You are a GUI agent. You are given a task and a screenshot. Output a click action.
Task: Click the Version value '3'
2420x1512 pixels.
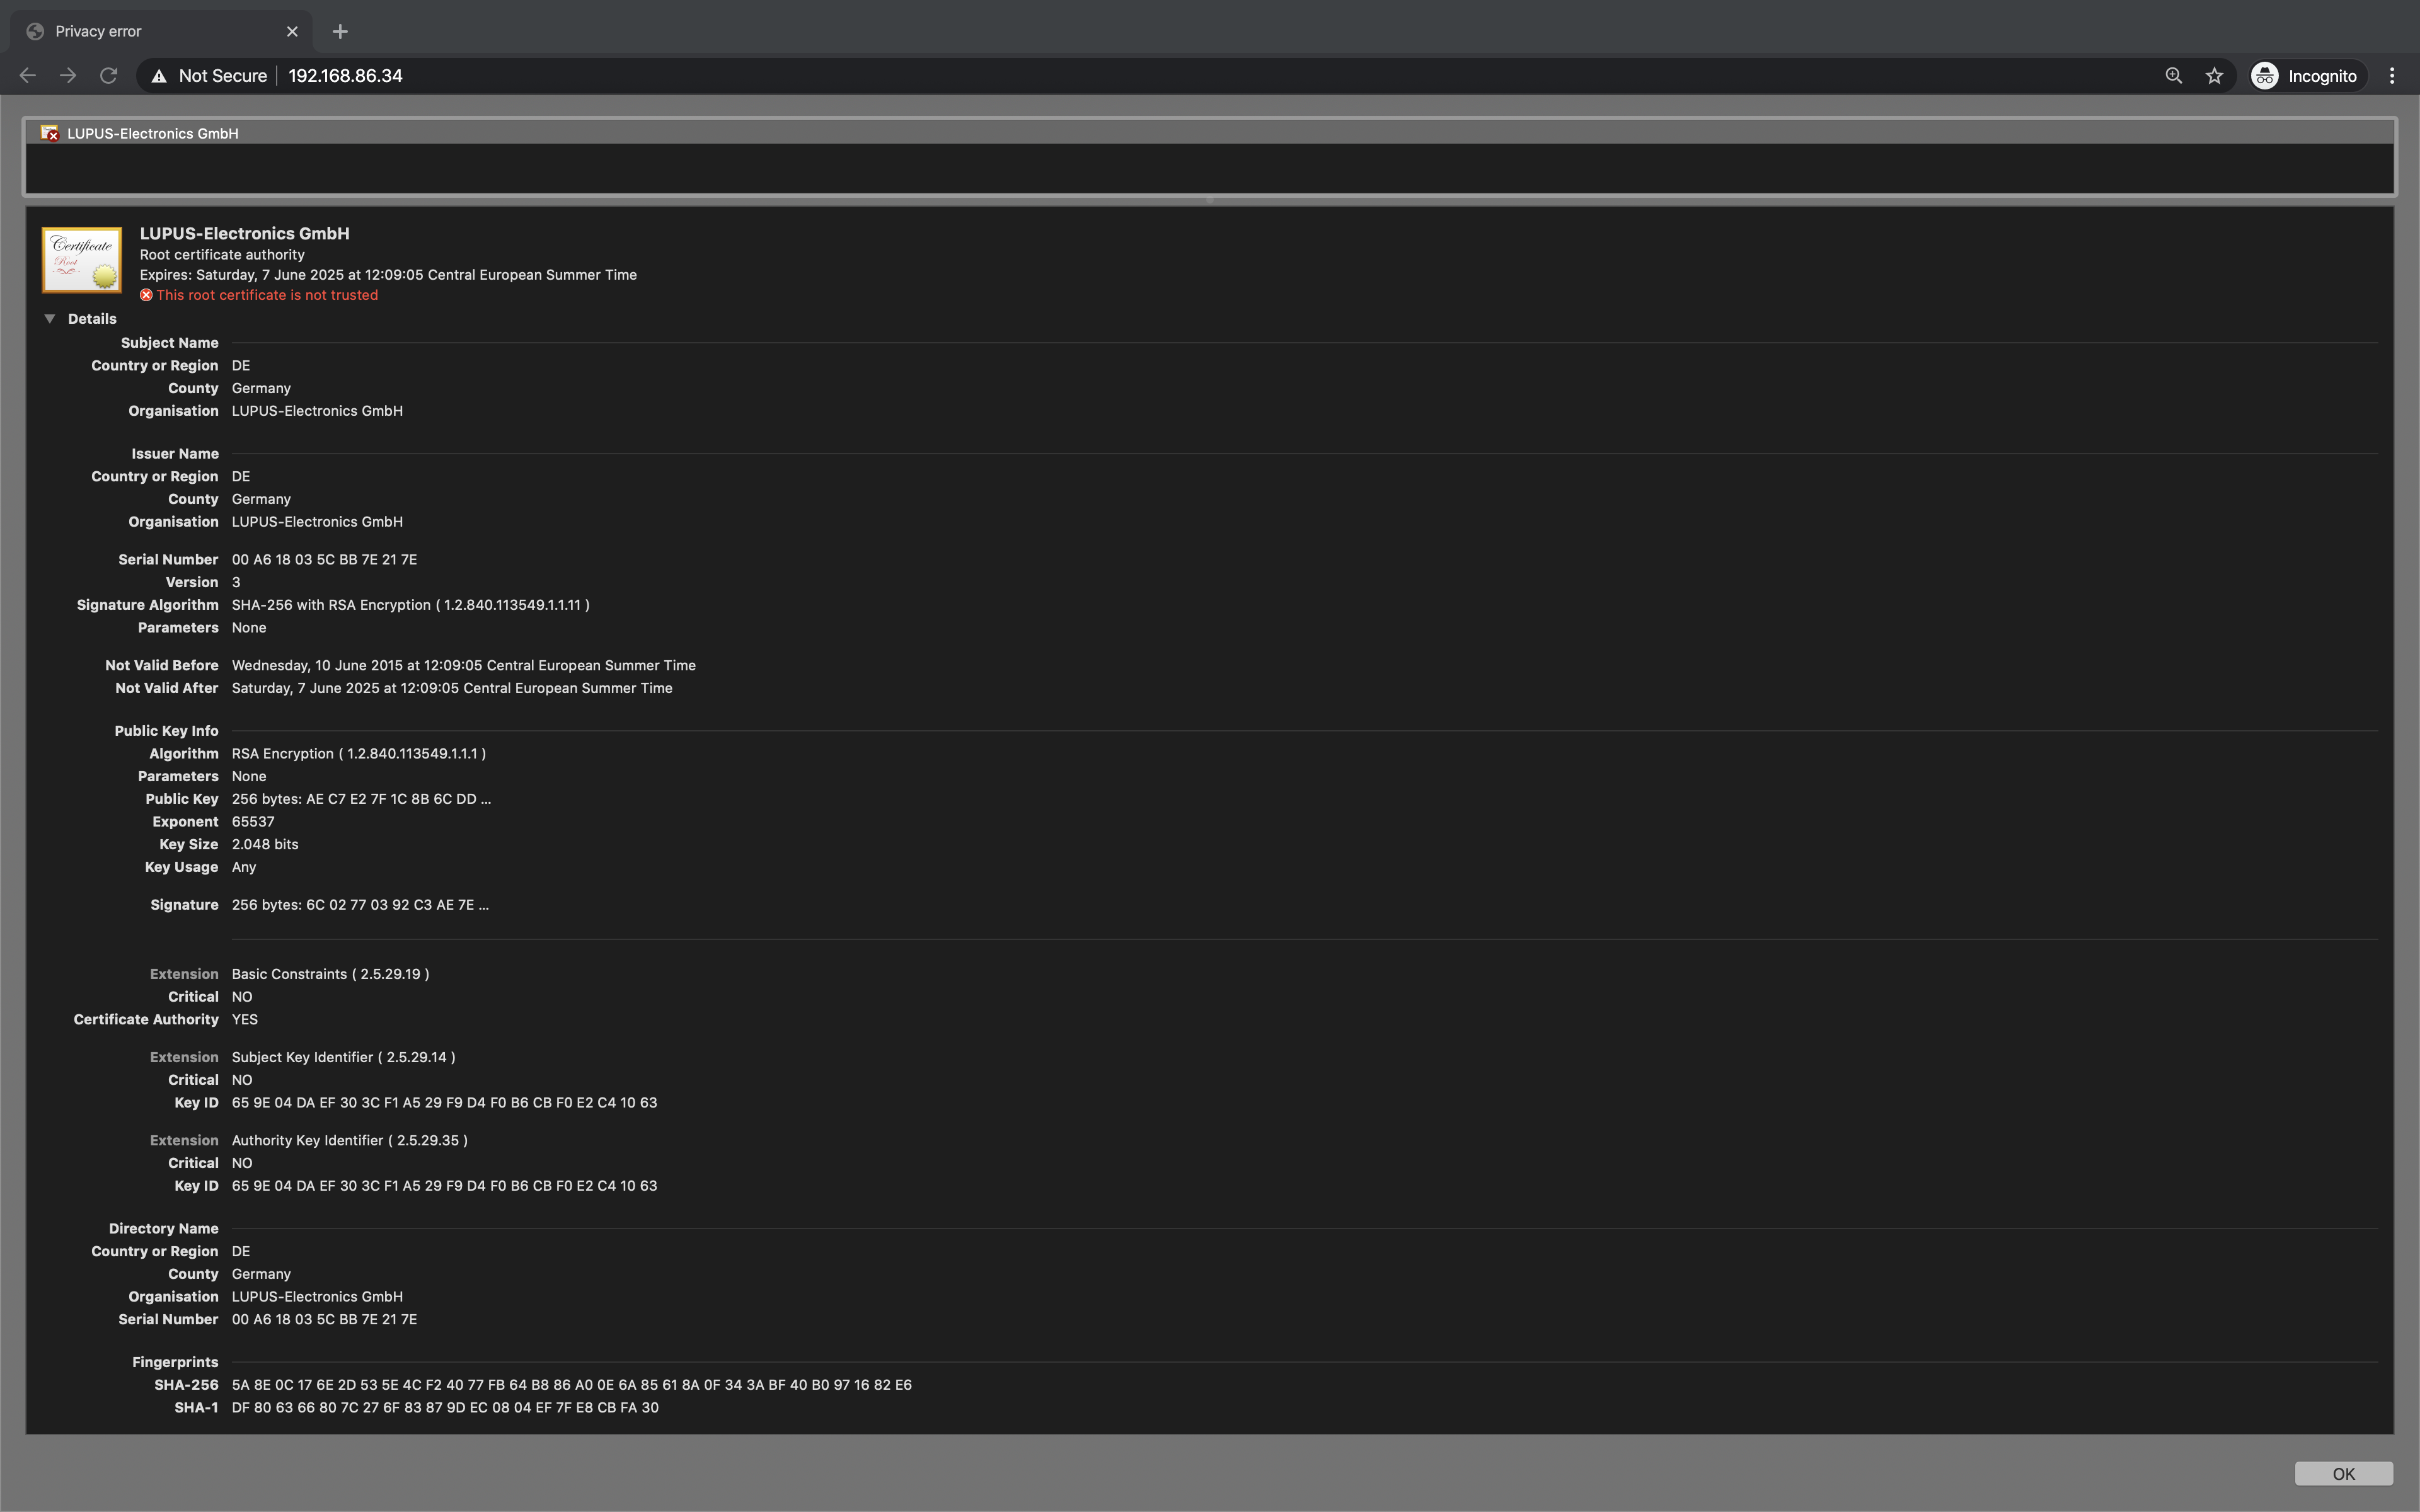pos(236,583)
